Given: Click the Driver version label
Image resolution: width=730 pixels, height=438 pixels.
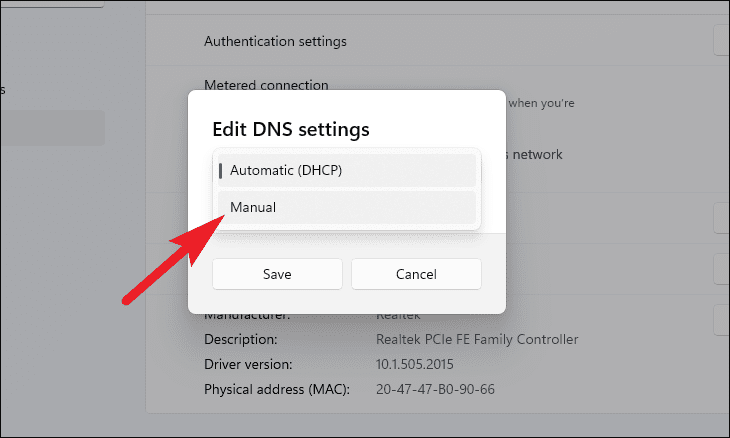Looking at the screenshot, I should (248, 364).
